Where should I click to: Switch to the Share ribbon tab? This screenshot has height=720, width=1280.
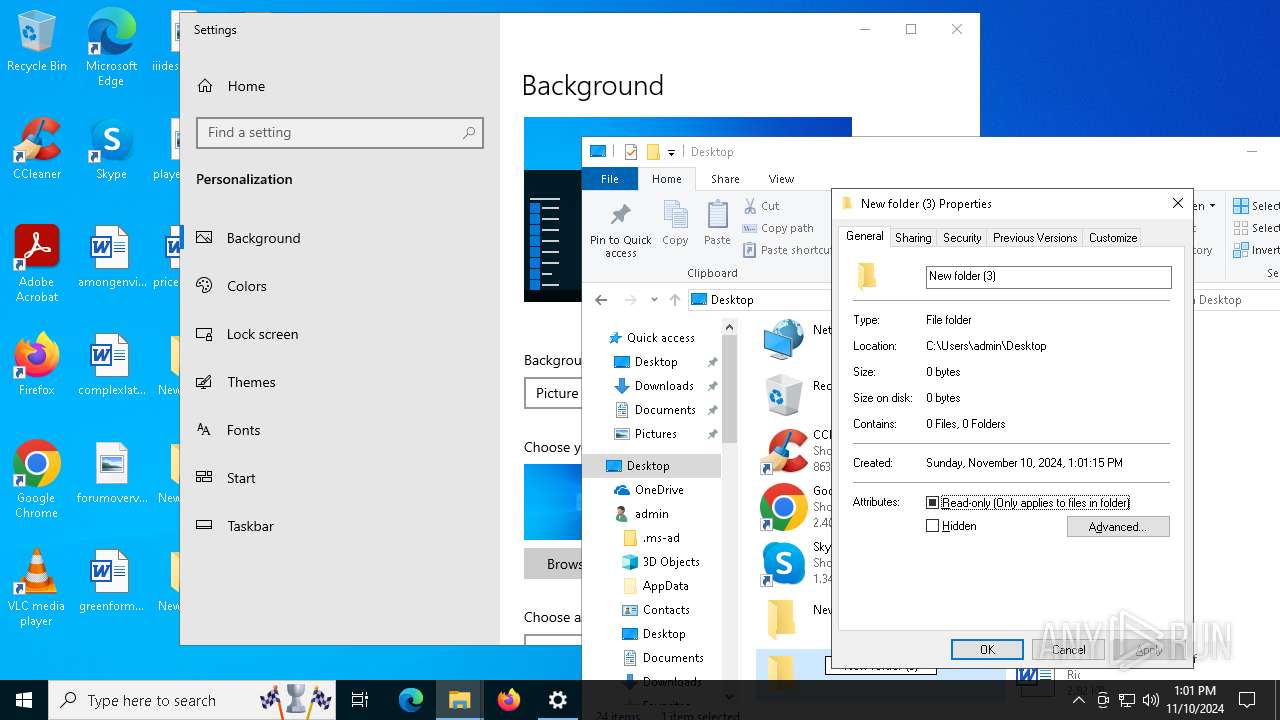725,179
